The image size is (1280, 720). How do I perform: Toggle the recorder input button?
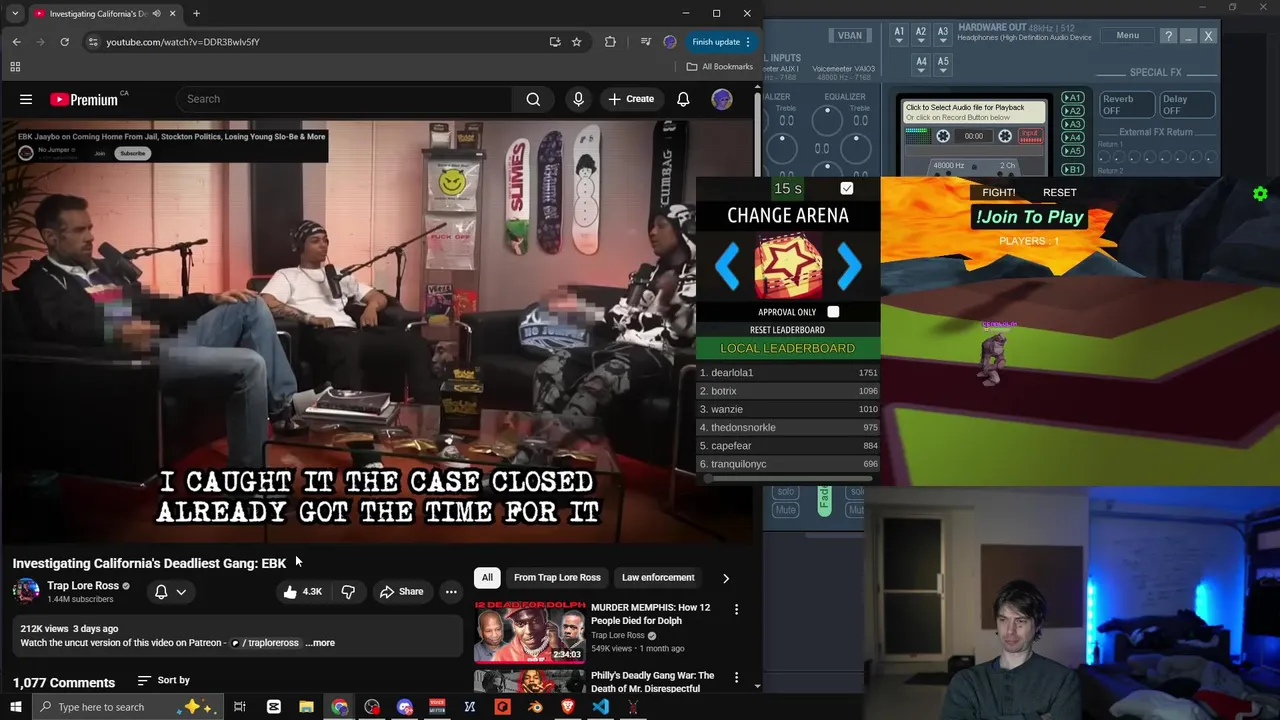[1030, 136]
